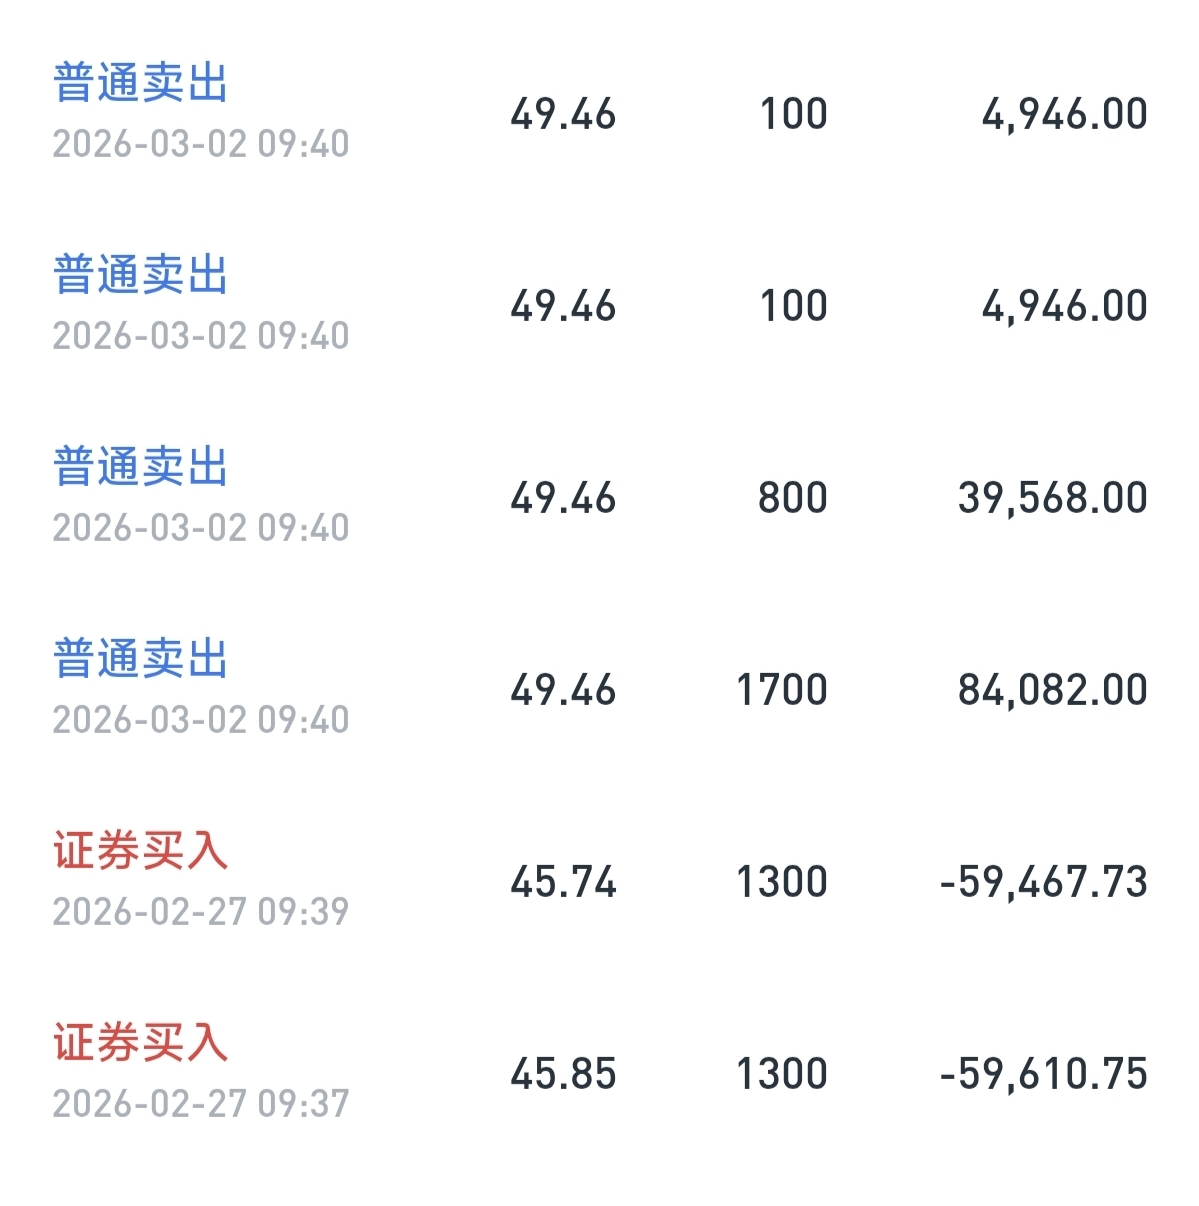
Task: Select the 1700 quantity value
Action: pos(781,690)
